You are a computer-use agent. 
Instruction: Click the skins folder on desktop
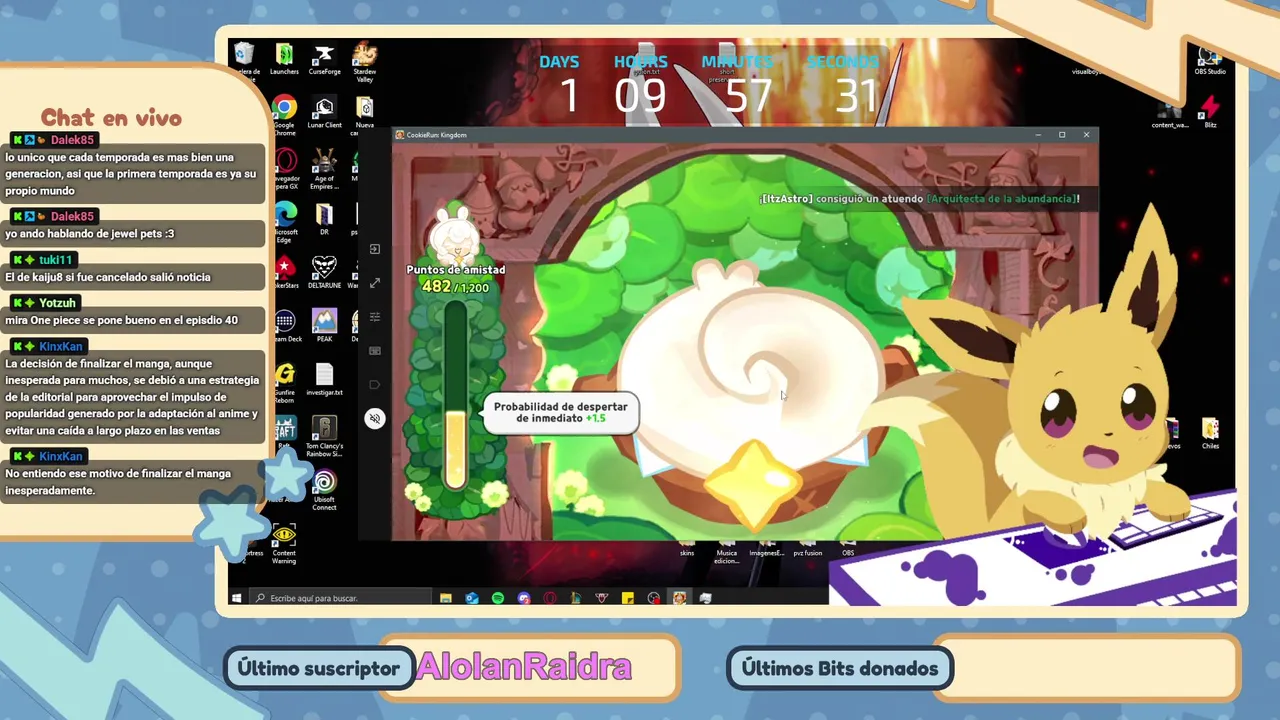click(687, 548)
